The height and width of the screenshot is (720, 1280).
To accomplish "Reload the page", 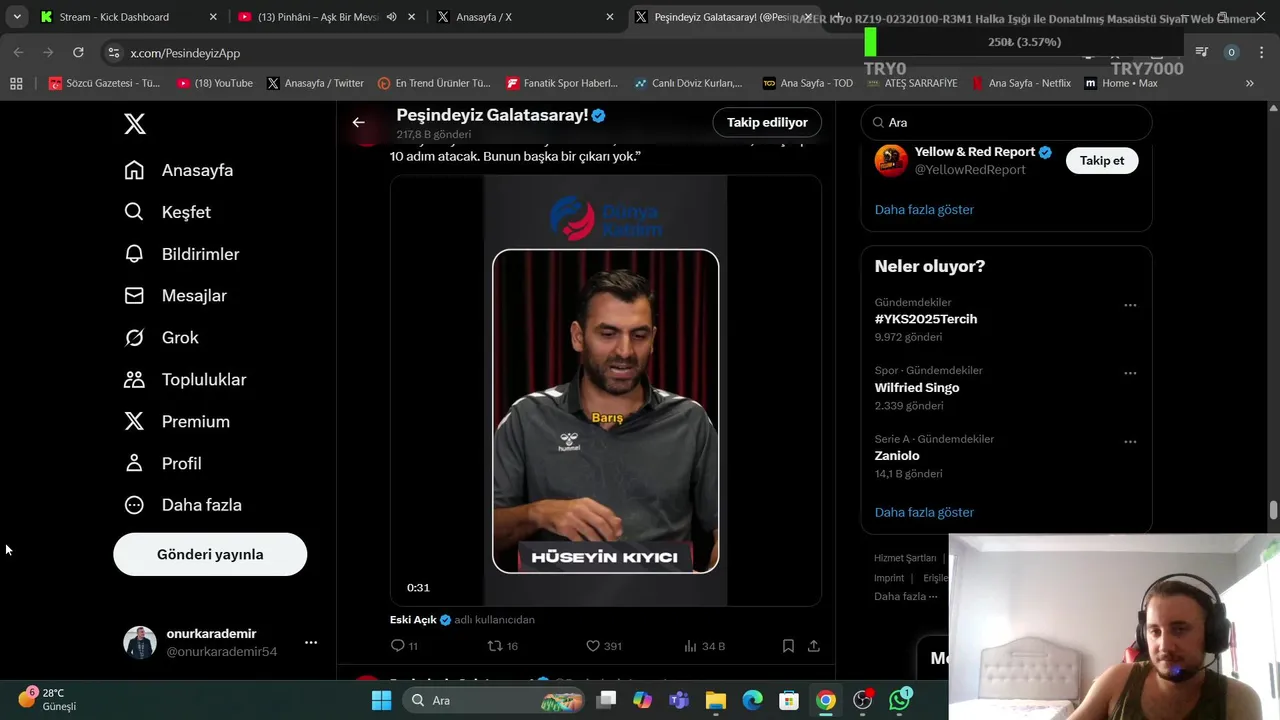I will 78,52.
